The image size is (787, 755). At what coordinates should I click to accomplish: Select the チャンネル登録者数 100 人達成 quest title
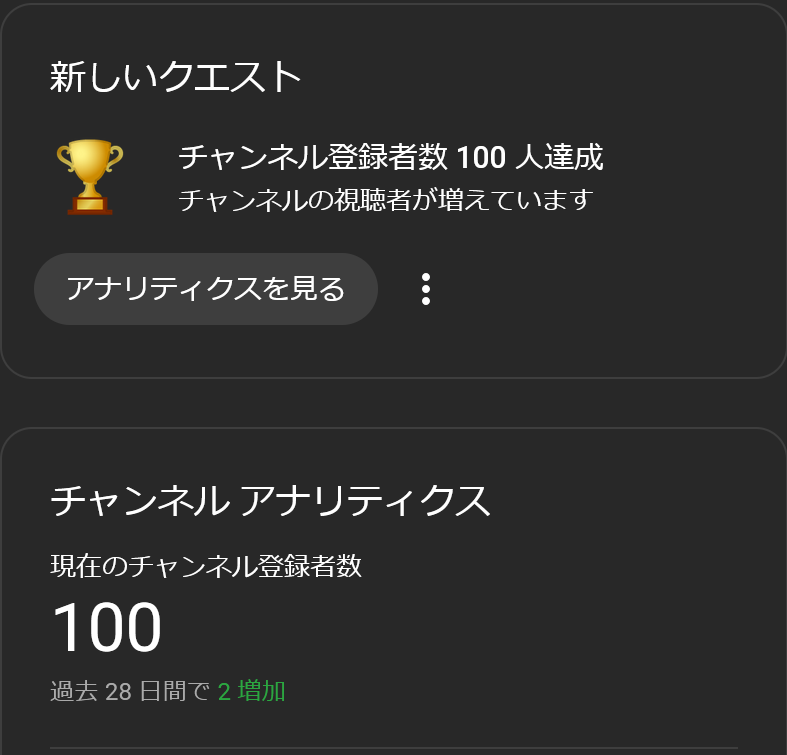(390, 158)
